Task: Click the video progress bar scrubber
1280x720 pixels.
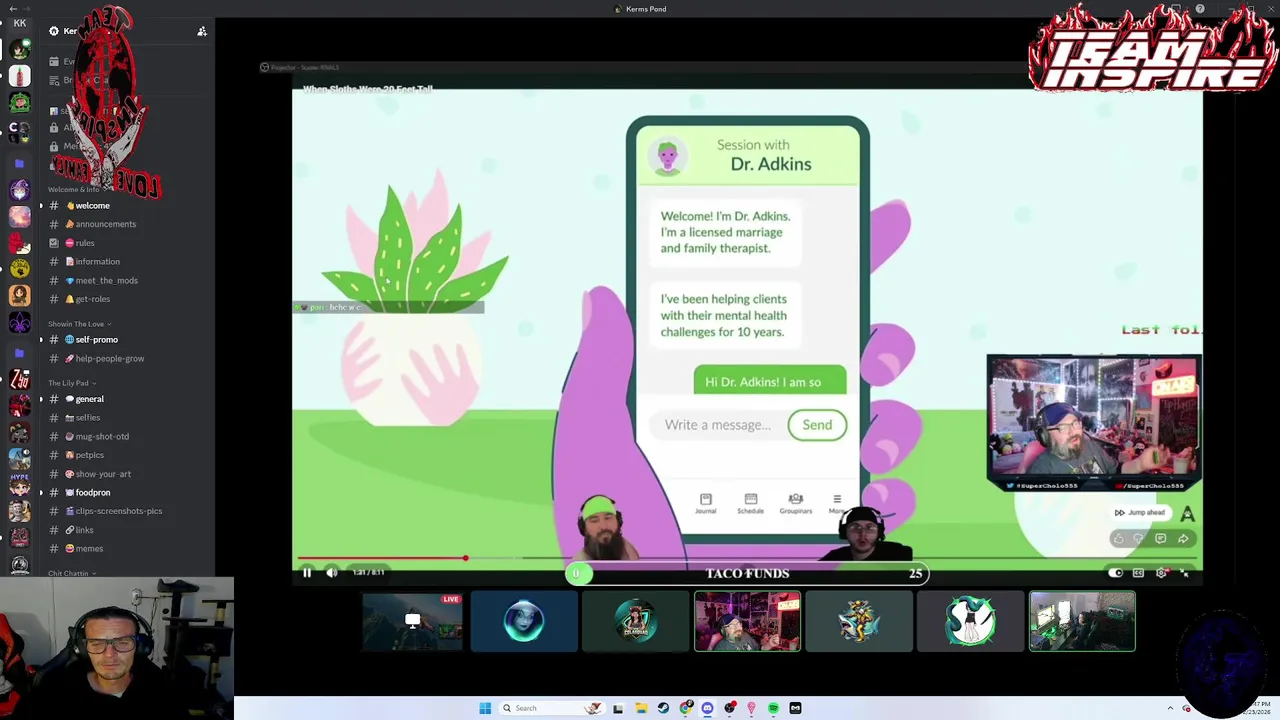Action: tap(465, 558)
